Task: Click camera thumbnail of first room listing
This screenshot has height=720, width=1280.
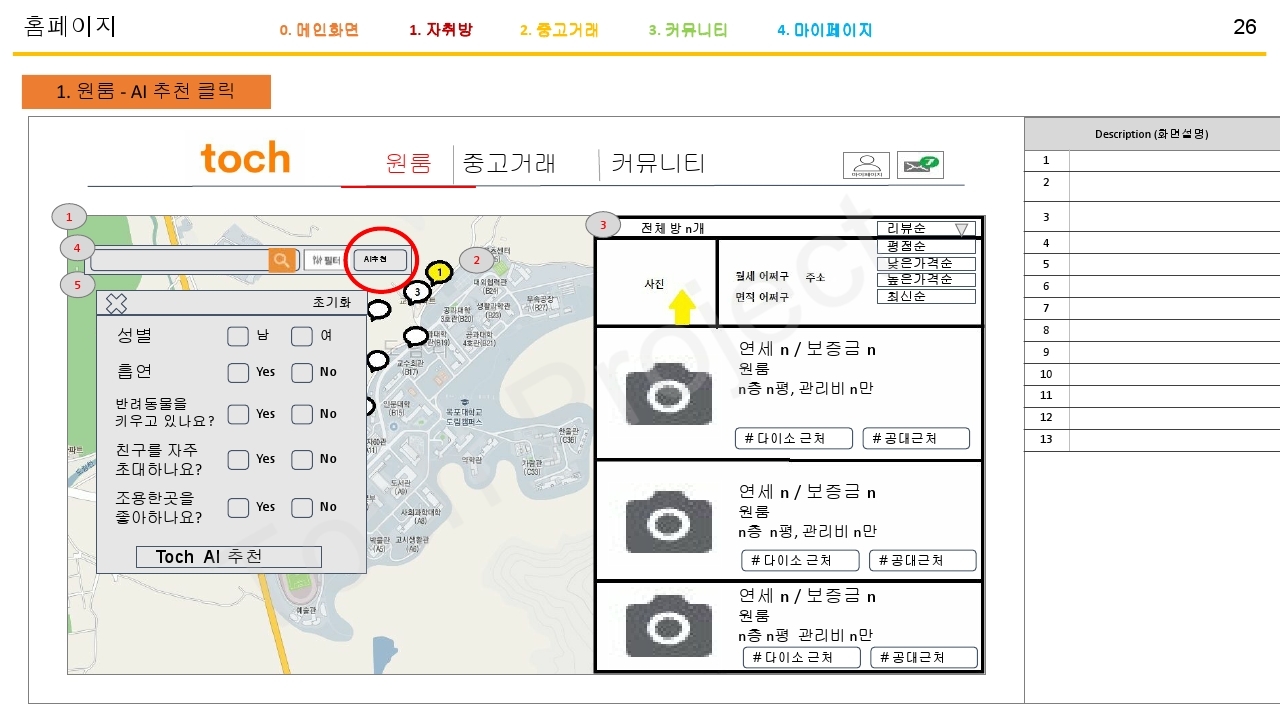Action: (x=669, y=391)
